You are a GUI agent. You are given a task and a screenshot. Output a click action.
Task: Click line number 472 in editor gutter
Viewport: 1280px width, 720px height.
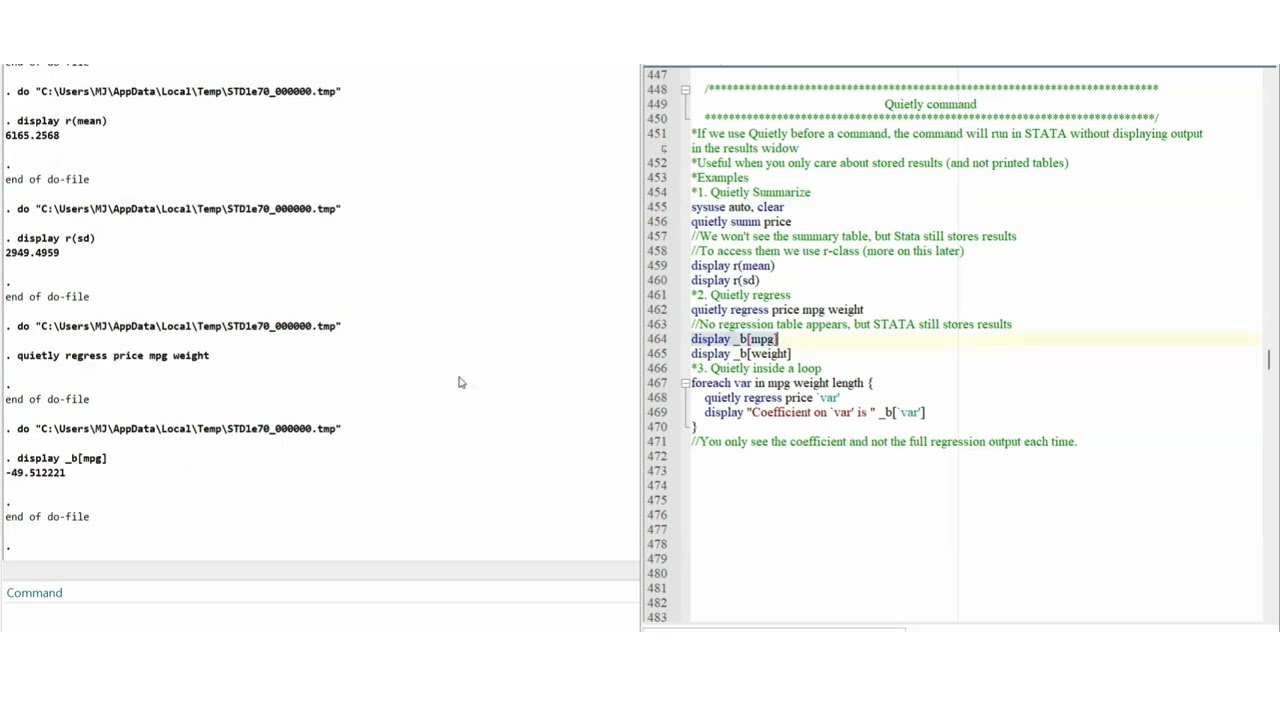[656, 456]
